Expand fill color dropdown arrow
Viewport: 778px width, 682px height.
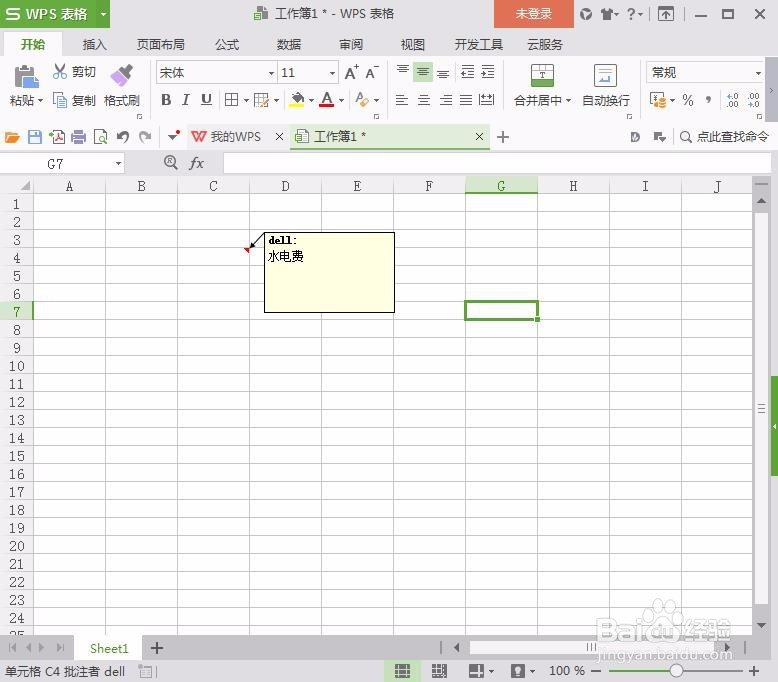coord(312,101)
